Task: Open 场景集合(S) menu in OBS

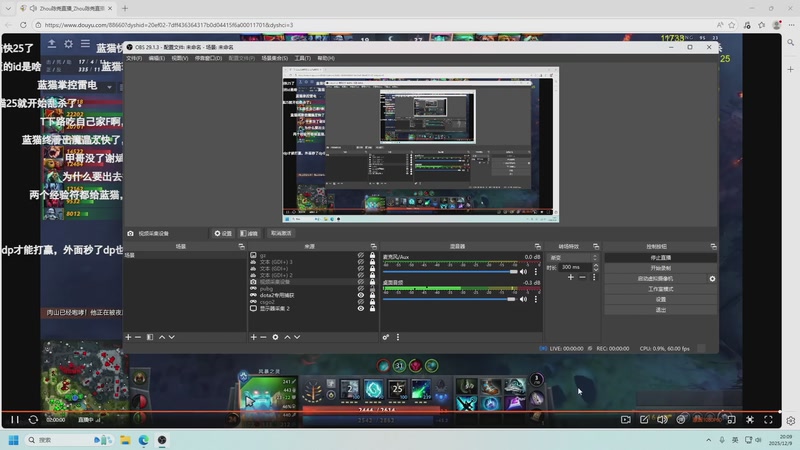Action: pos(274,58)
